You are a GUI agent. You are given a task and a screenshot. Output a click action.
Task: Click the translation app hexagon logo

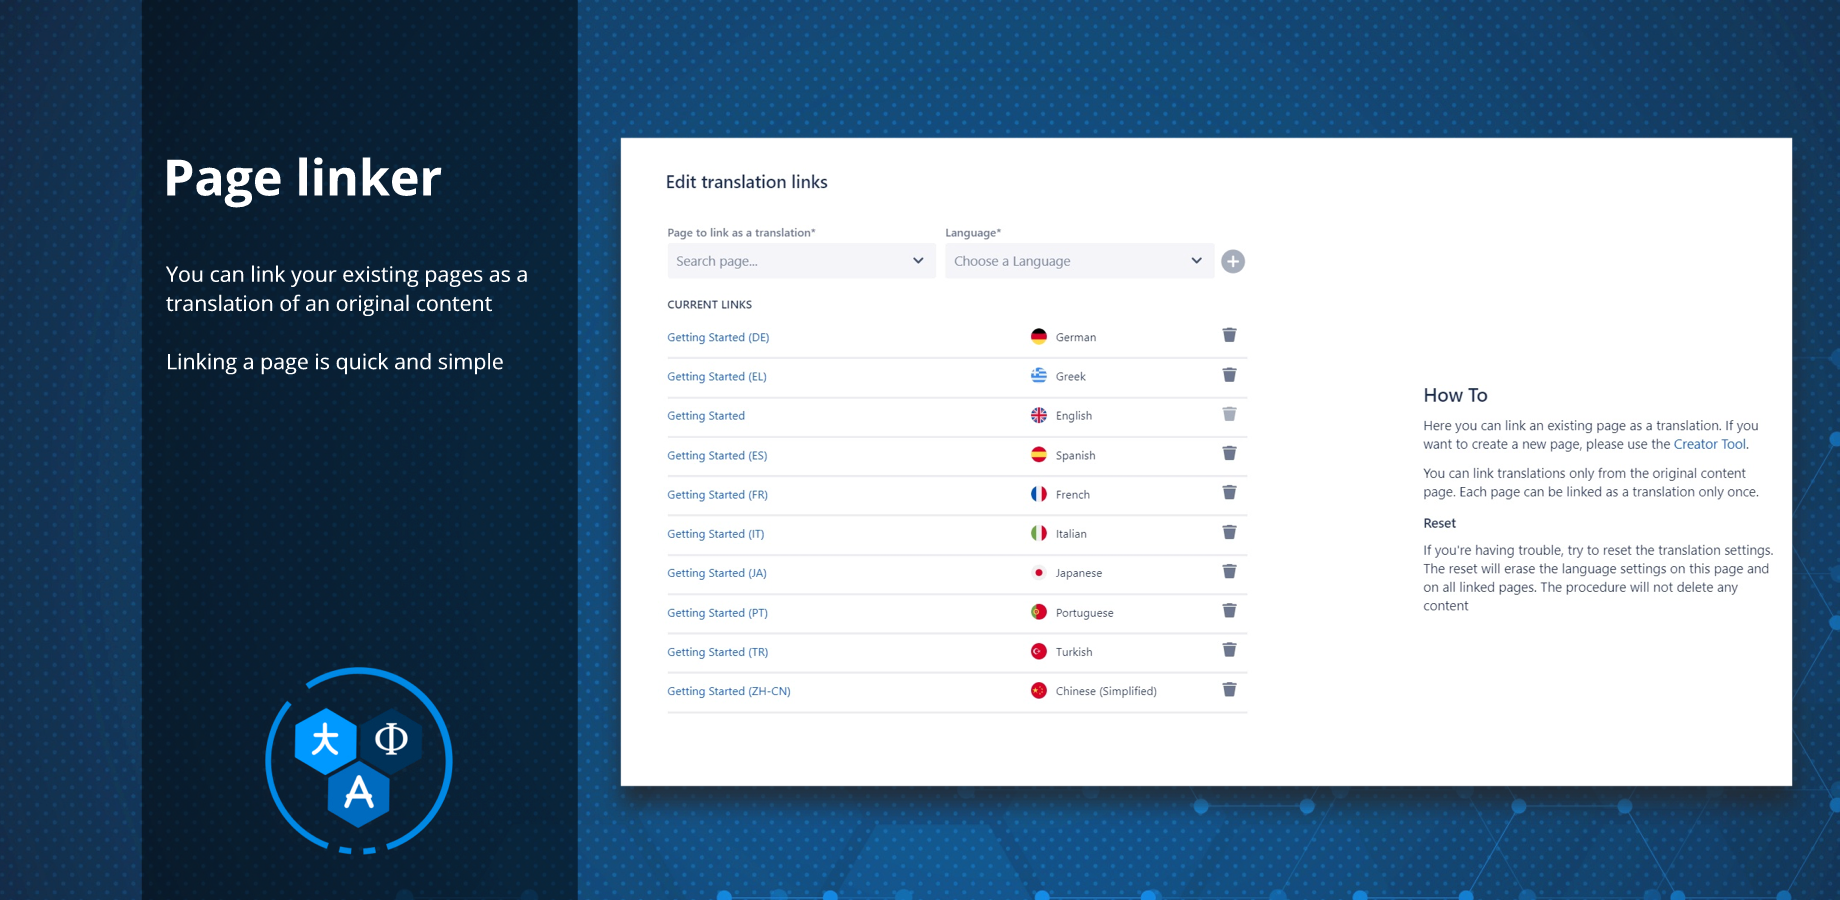[x=359, y=762]
